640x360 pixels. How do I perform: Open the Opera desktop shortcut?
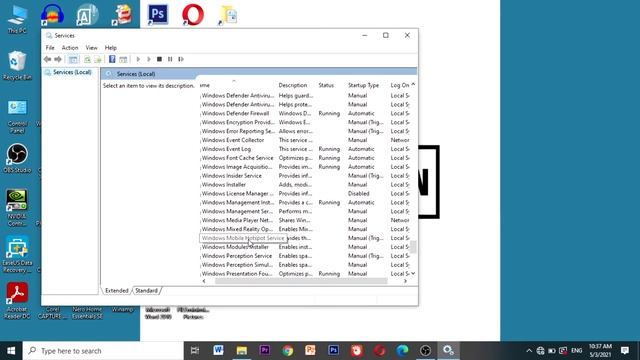pos(193,15)
